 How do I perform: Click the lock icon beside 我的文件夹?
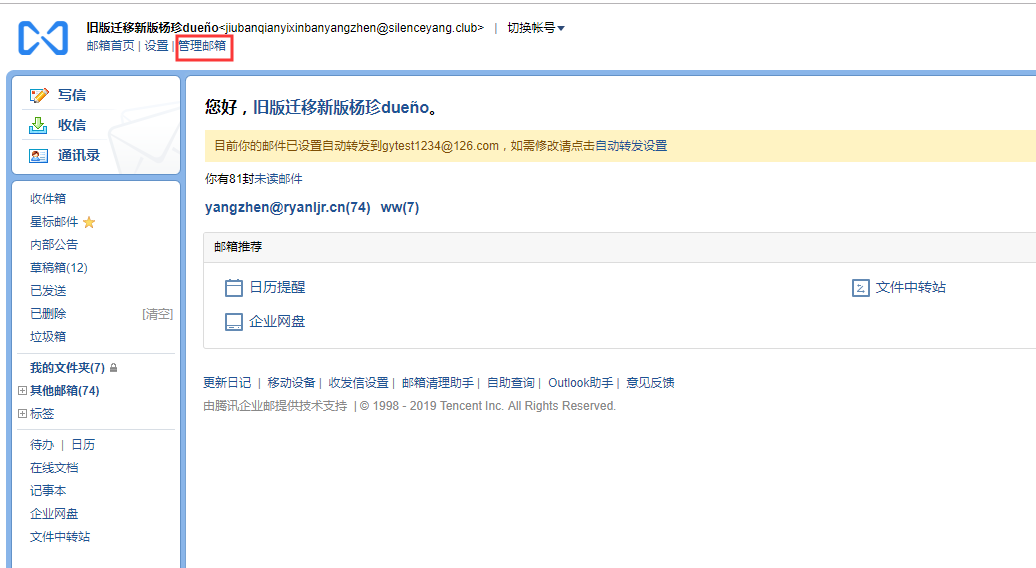pyautogui.click(x=113, y=368)
